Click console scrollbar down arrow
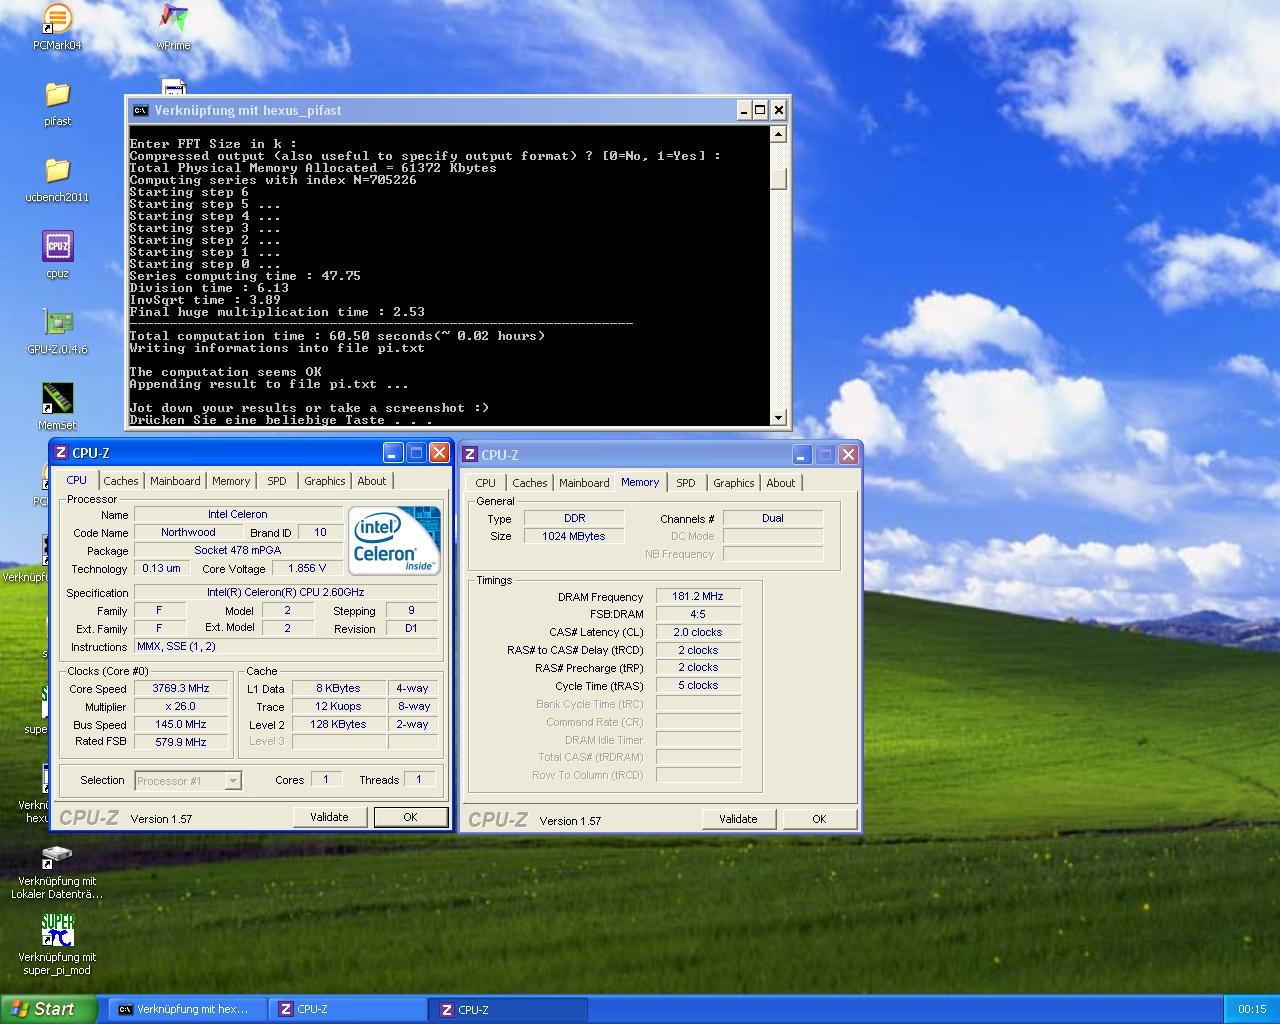The height and width of the screenshot is (1024, 1280). (779, 417)
